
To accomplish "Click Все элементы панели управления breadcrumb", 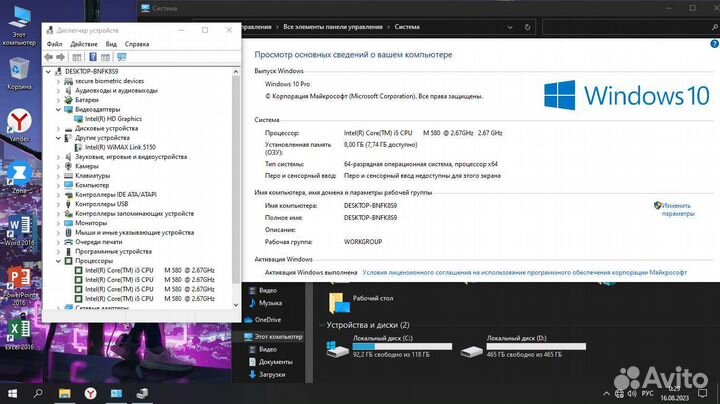I will 332,27.
